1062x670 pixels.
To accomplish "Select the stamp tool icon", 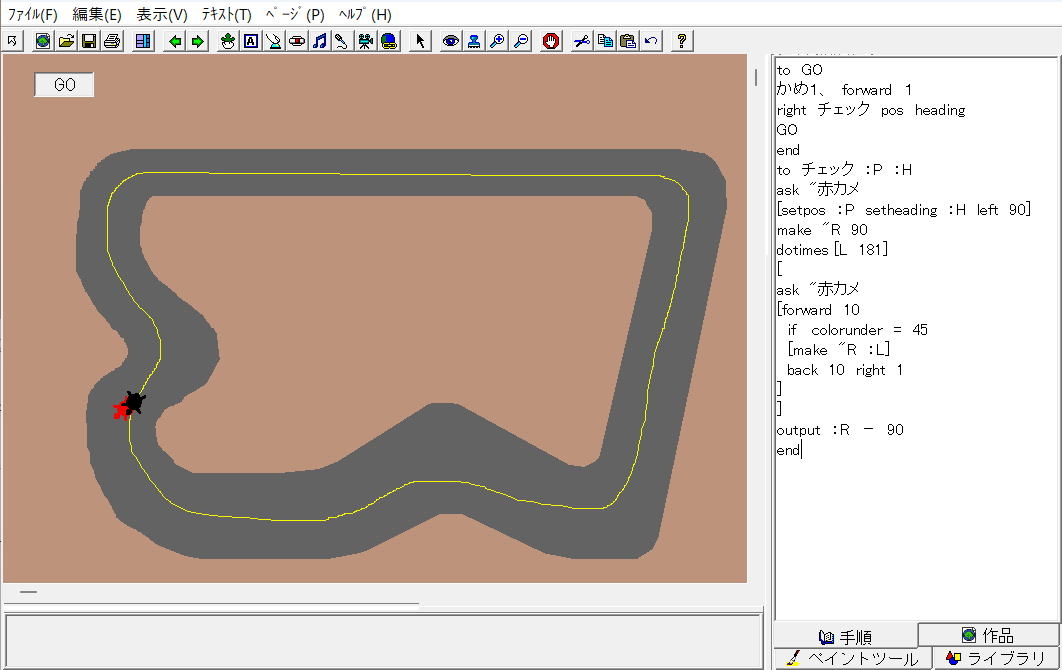I will point(474,41).
